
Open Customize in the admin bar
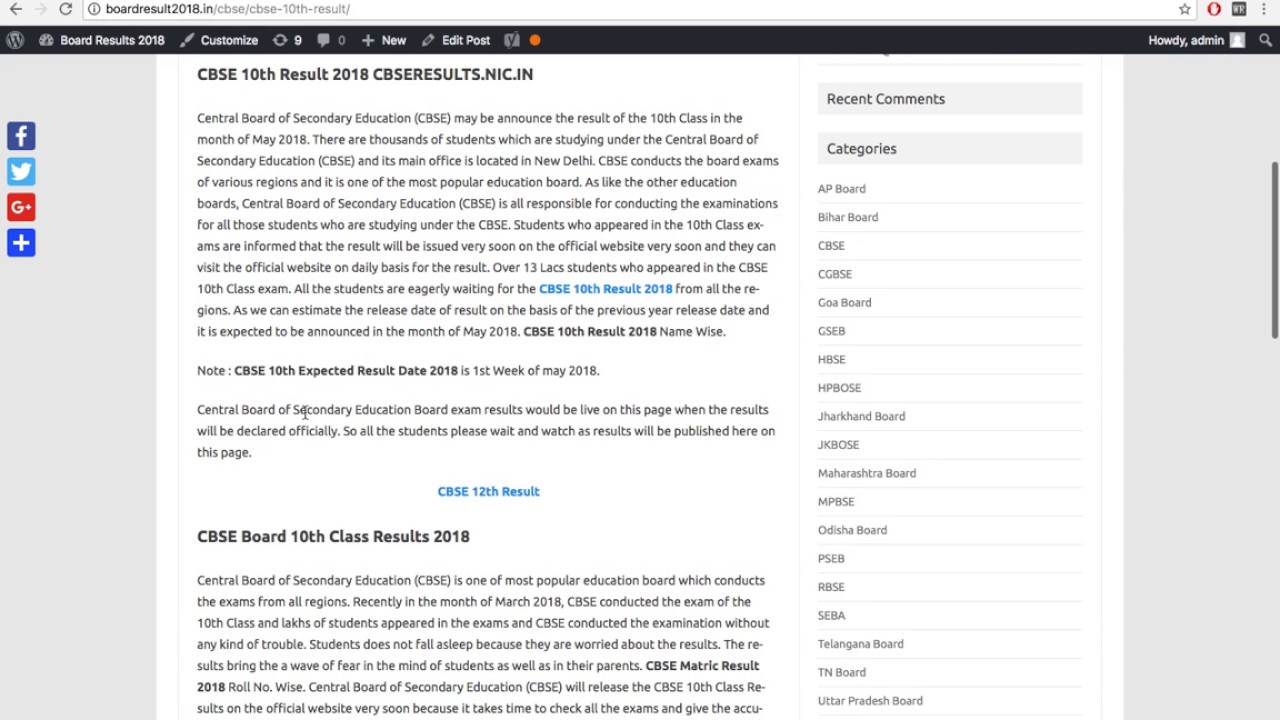[219, 40]
